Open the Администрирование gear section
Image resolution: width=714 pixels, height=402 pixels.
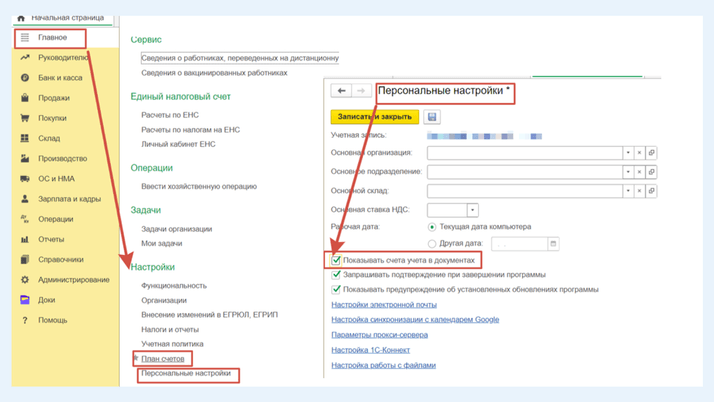pos(73,280)
